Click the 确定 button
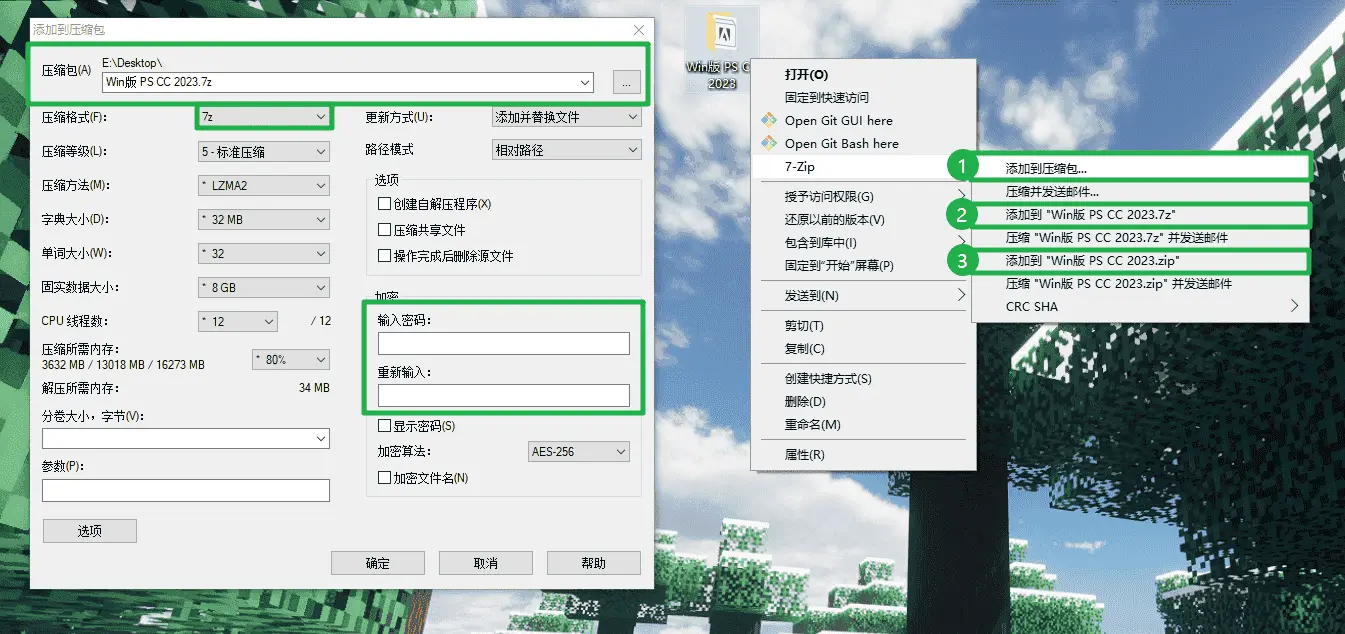 (x=378, y=563)
